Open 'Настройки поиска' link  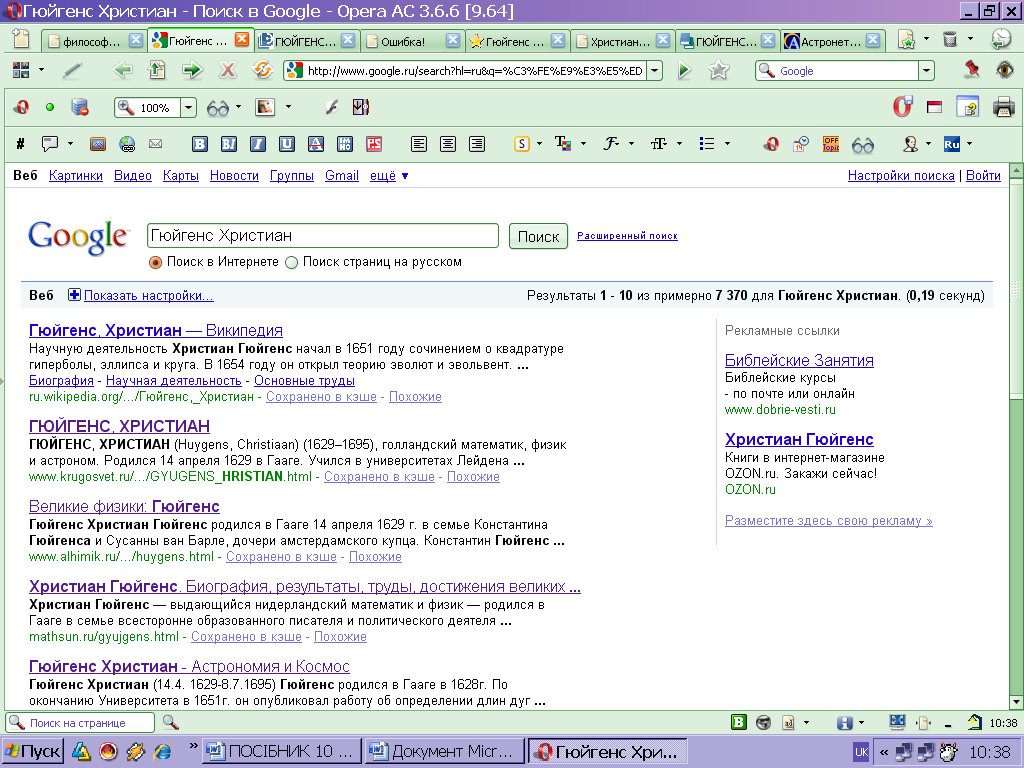point(901,176)
